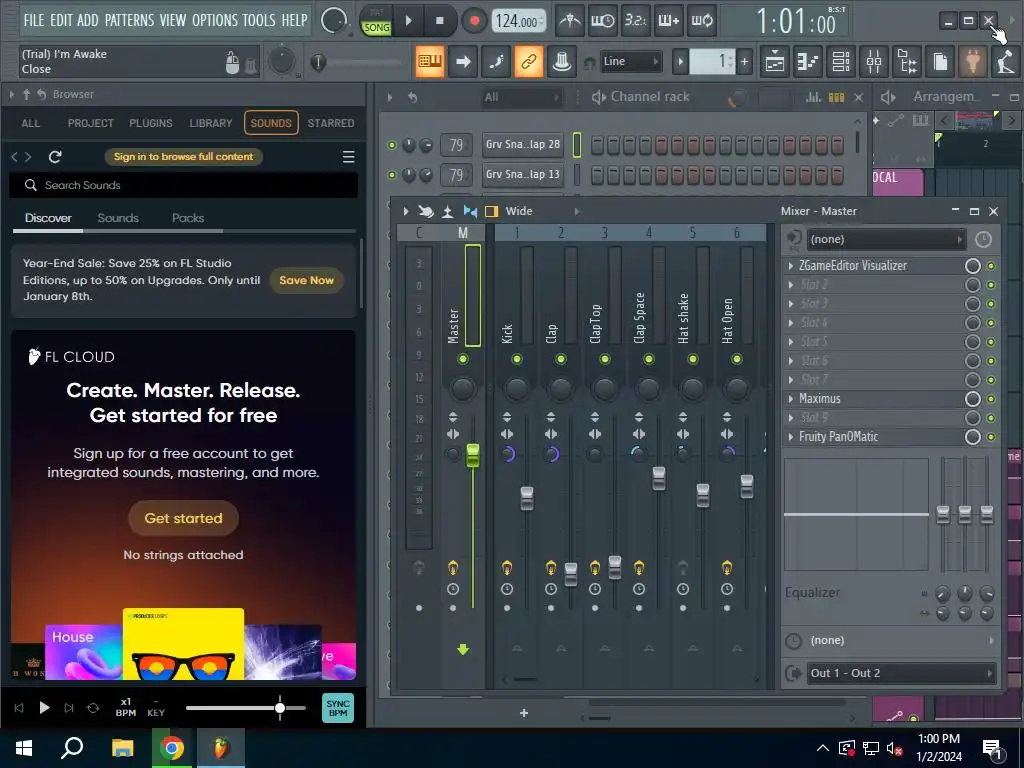The image size is (1024, 768).
Task: Click the channel rack graph editor icon
Action: coord(814,97)
